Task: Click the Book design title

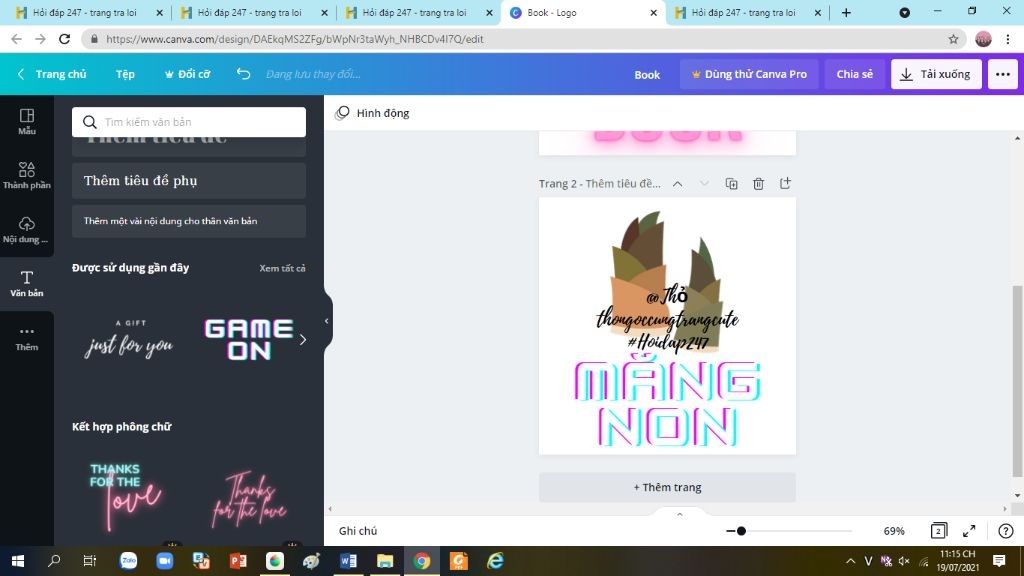Action: click(647, 74)
